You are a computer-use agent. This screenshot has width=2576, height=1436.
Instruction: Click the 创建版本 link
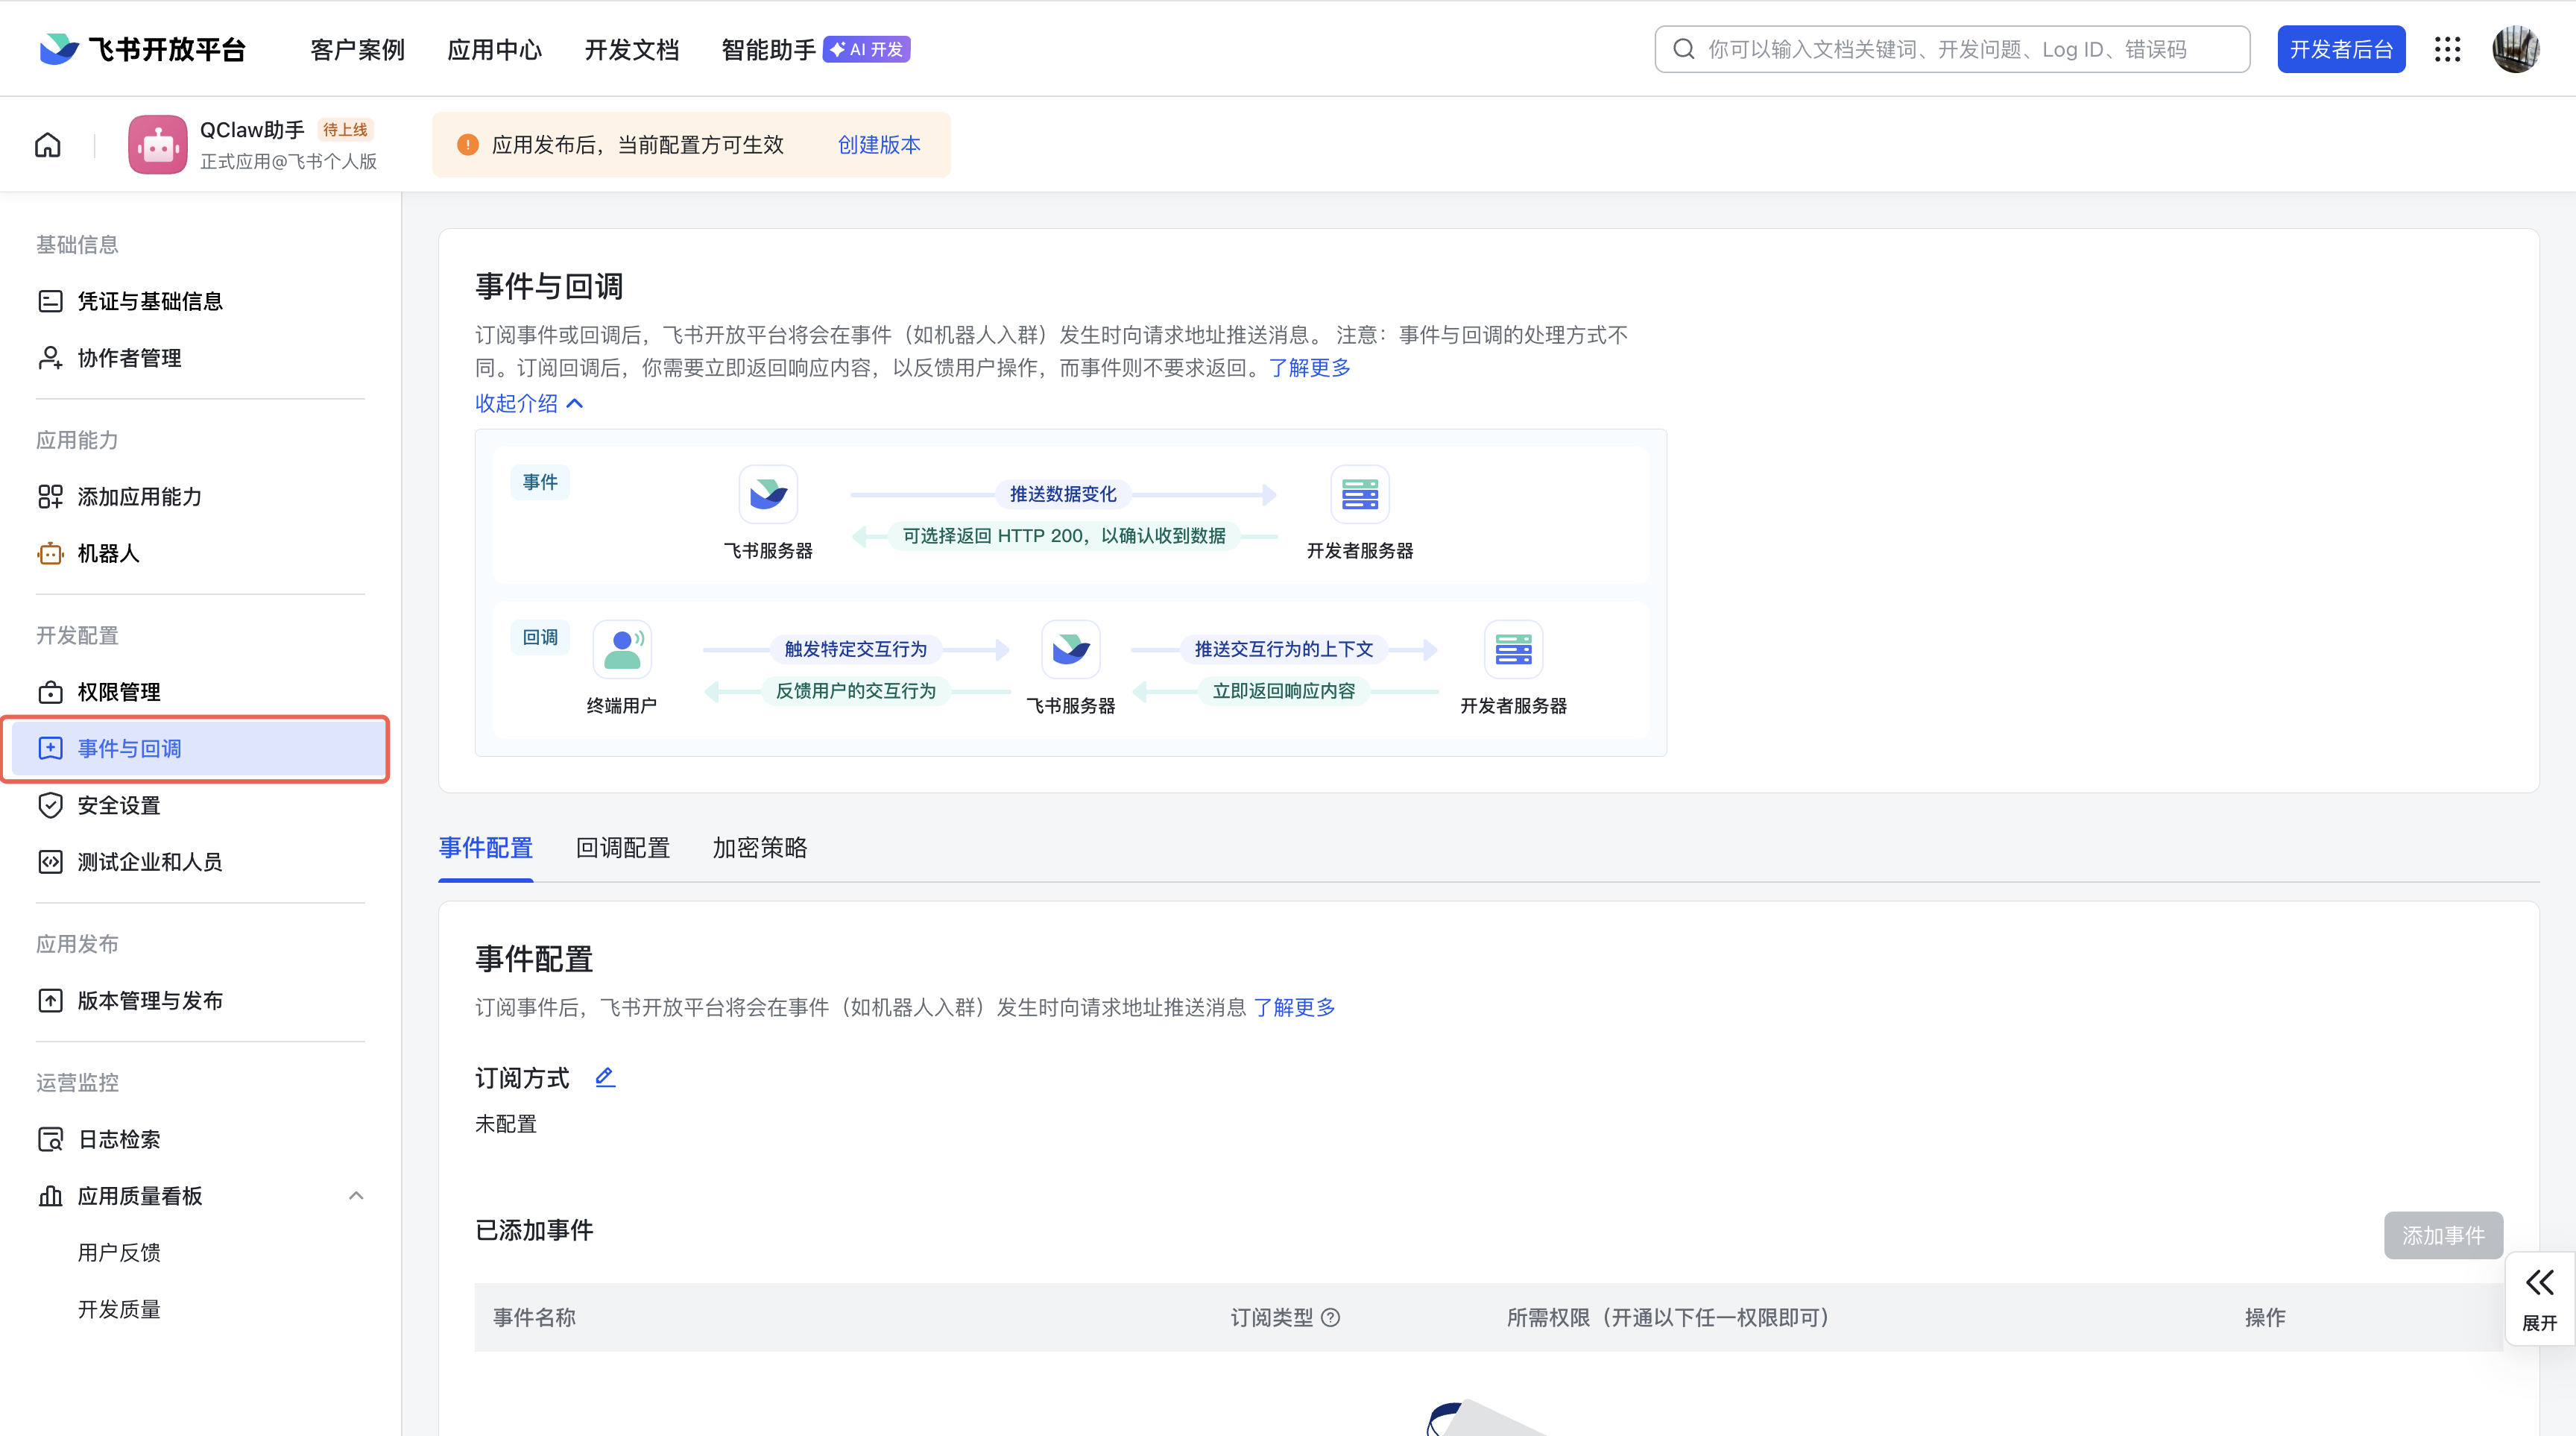878,144
